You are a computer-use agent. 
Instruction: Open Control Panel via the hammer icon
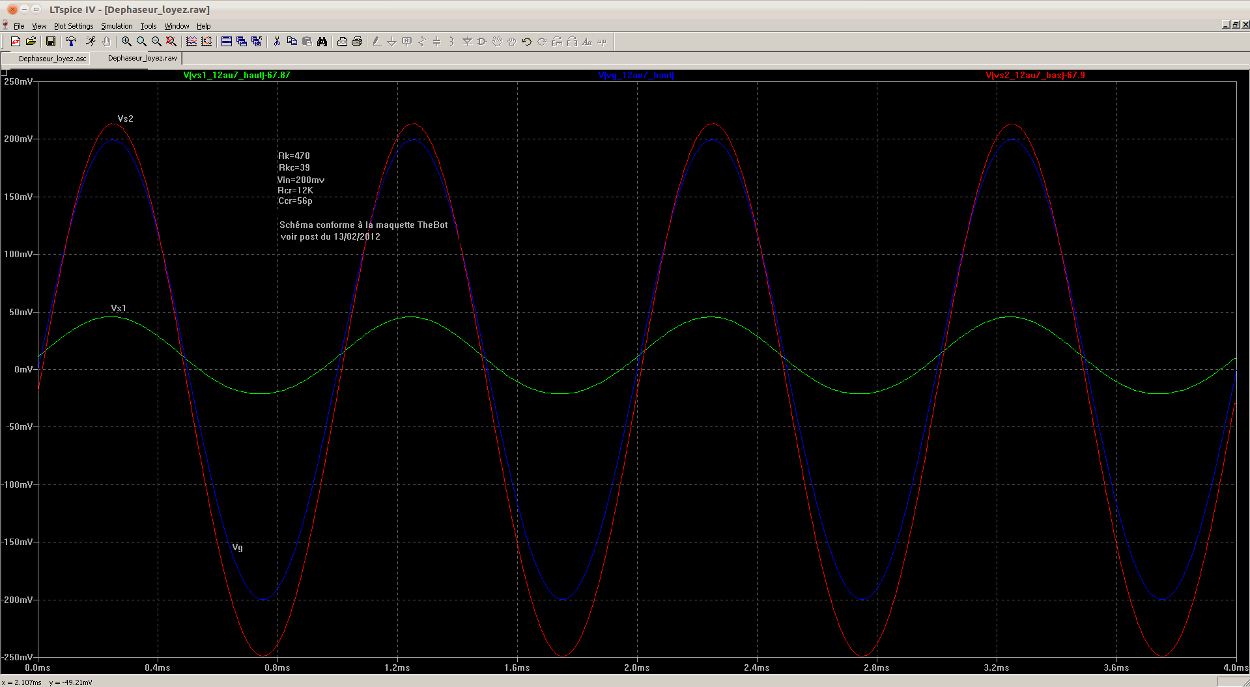pyautogui.click(x=71, y=41)
